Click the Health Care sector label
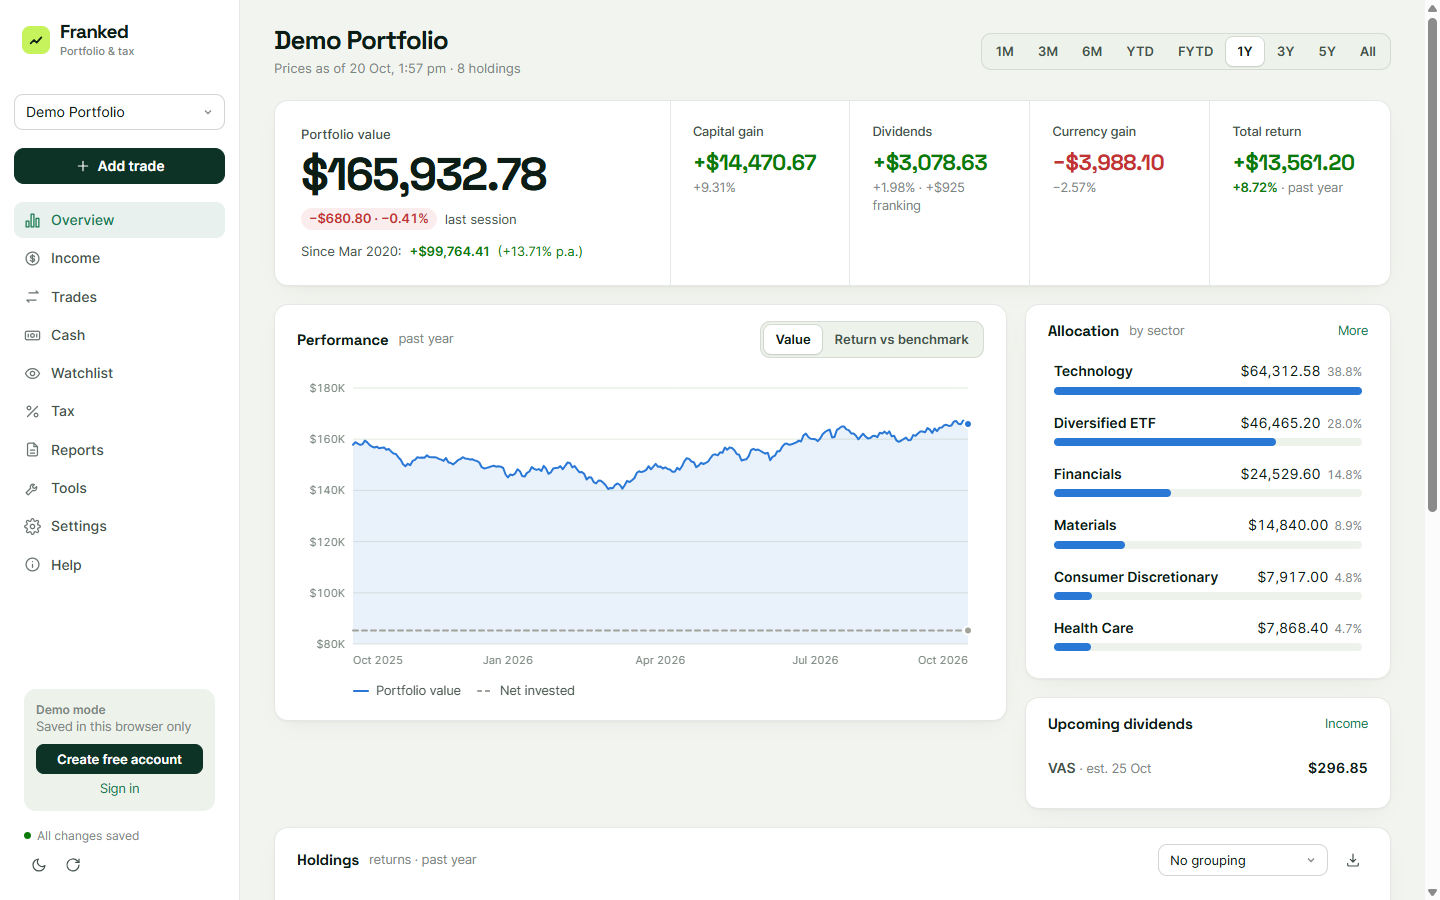 (x=1093, y=628)
